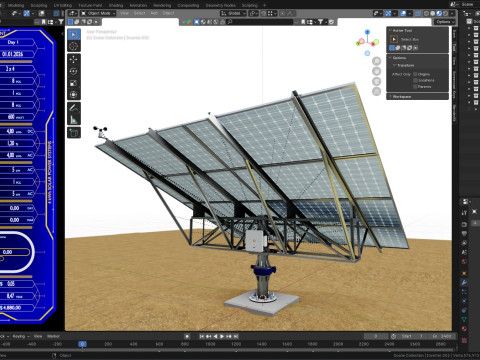Click the blue current frame playhead marker
The width and height of the screenshot is (480, 360).
pyautogui.click(x=82, y=344)
